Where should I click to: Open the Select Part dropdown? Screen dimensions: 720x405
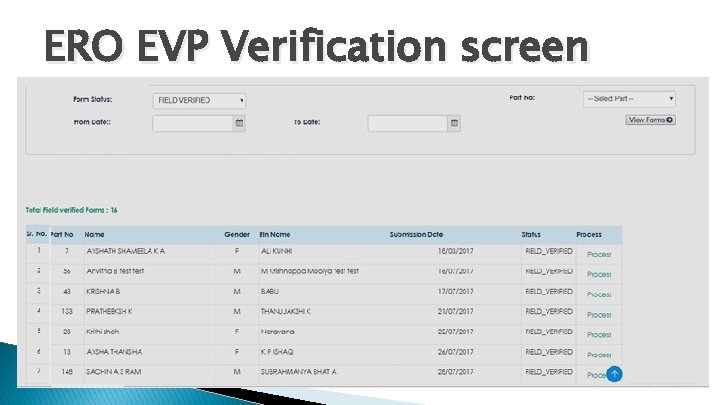pyautogui.click(x=629, y=99)
